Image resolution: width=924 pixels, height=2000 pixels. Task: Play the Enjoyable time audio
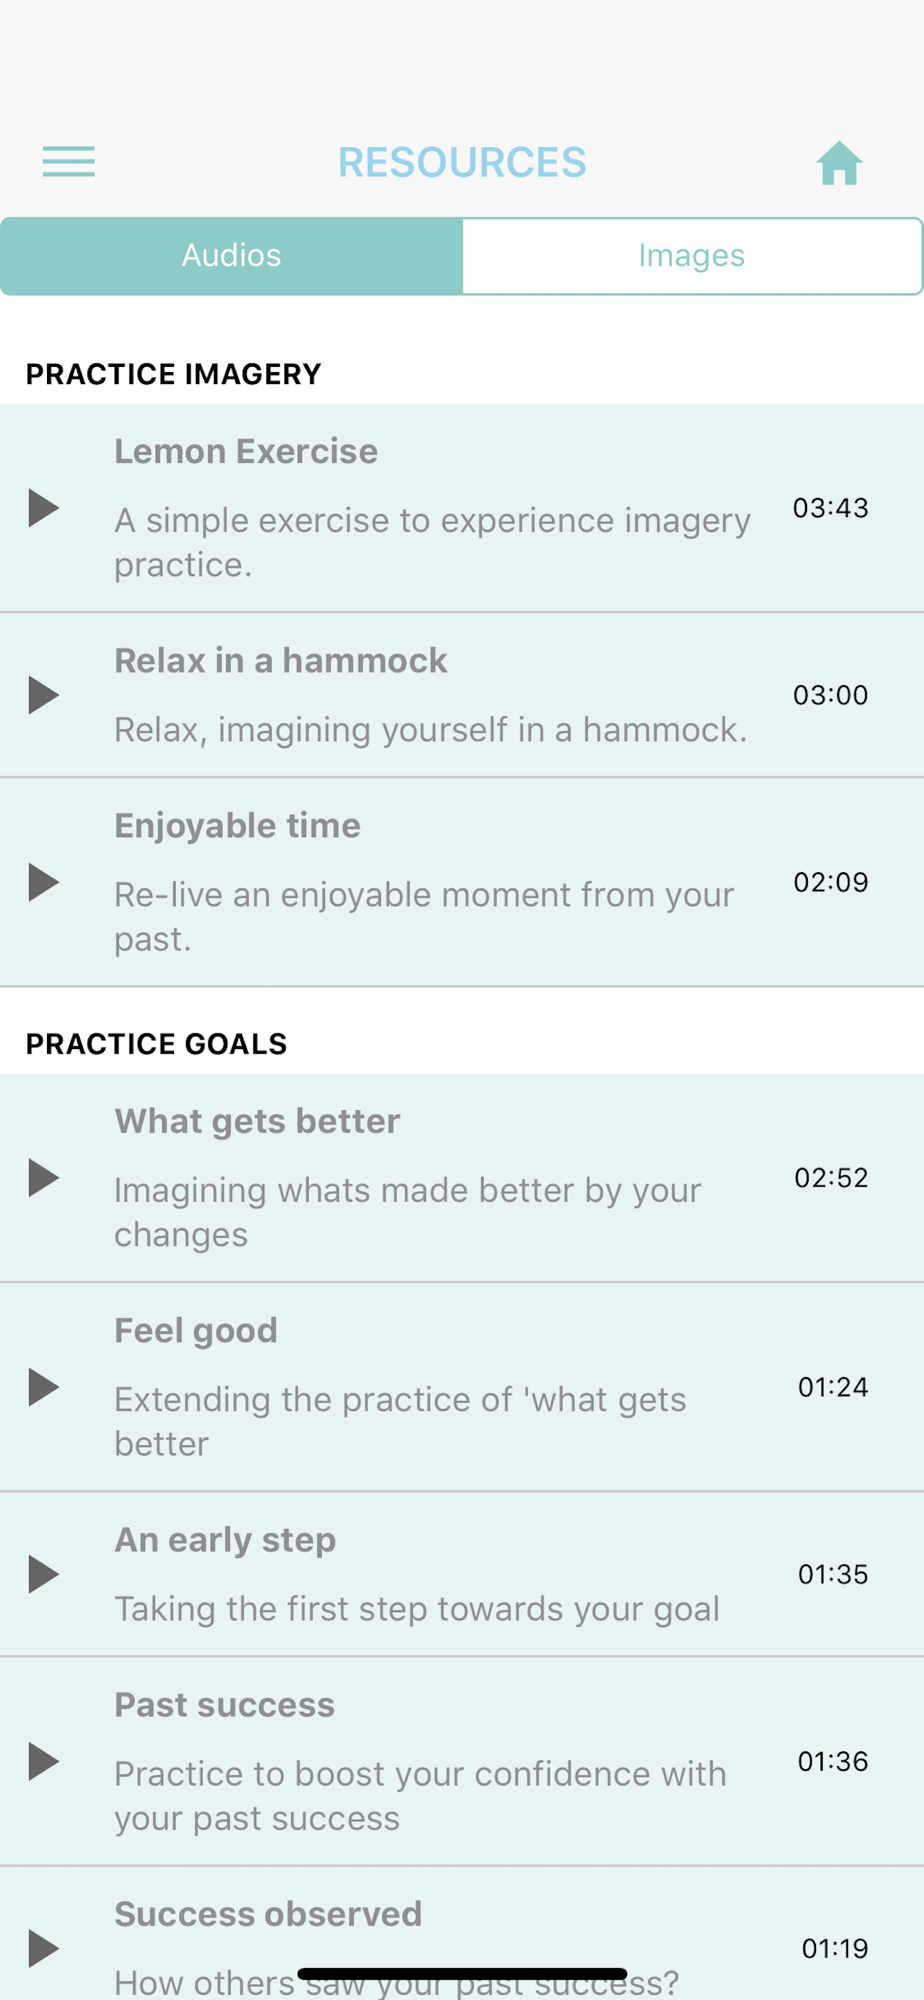pos(43,882)
